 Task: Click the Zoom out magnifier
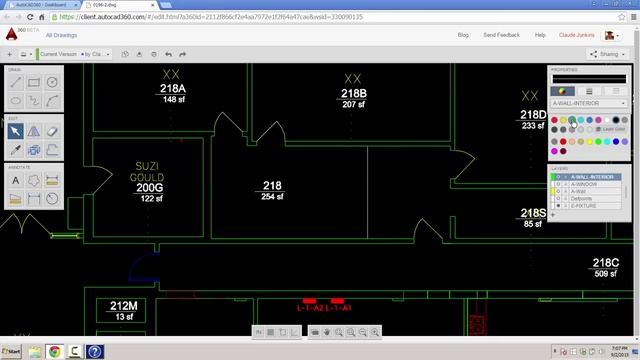[x=363, y=332]
